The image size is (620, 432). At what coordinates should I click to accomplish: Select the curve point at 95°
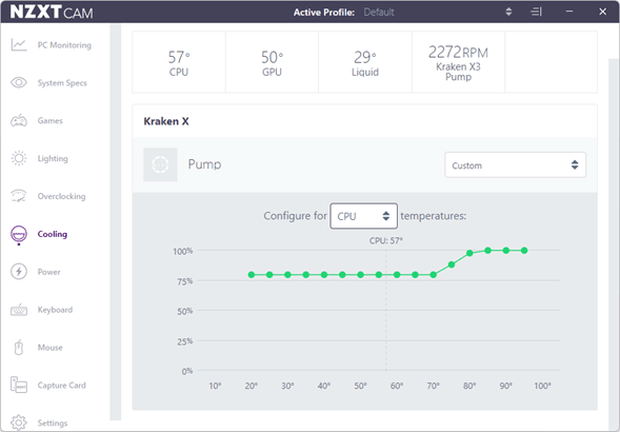coord(524,250)
